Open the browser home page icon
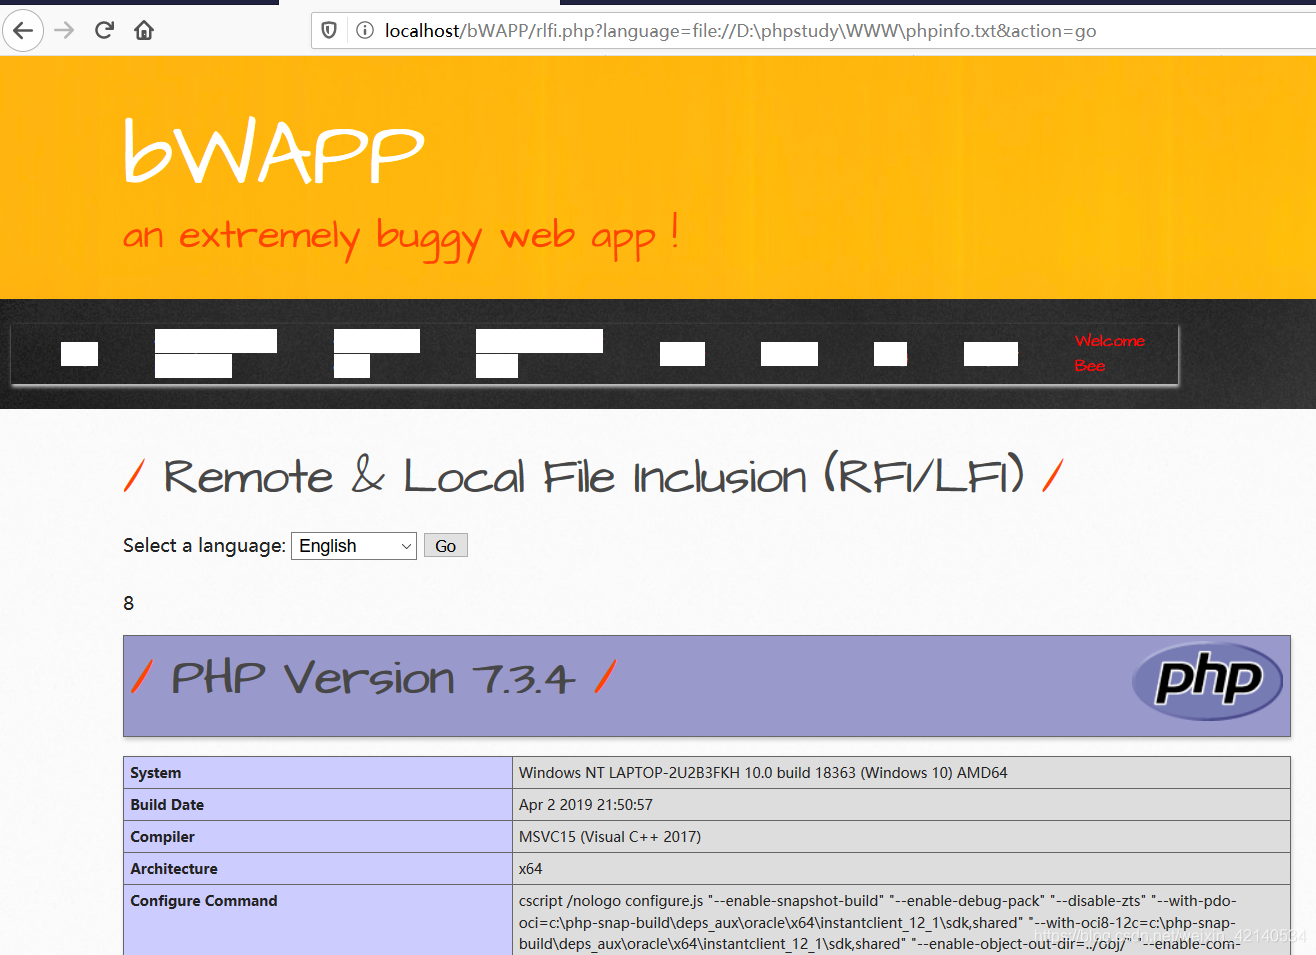The image size is (1316, 955). (x=144, y=30)
